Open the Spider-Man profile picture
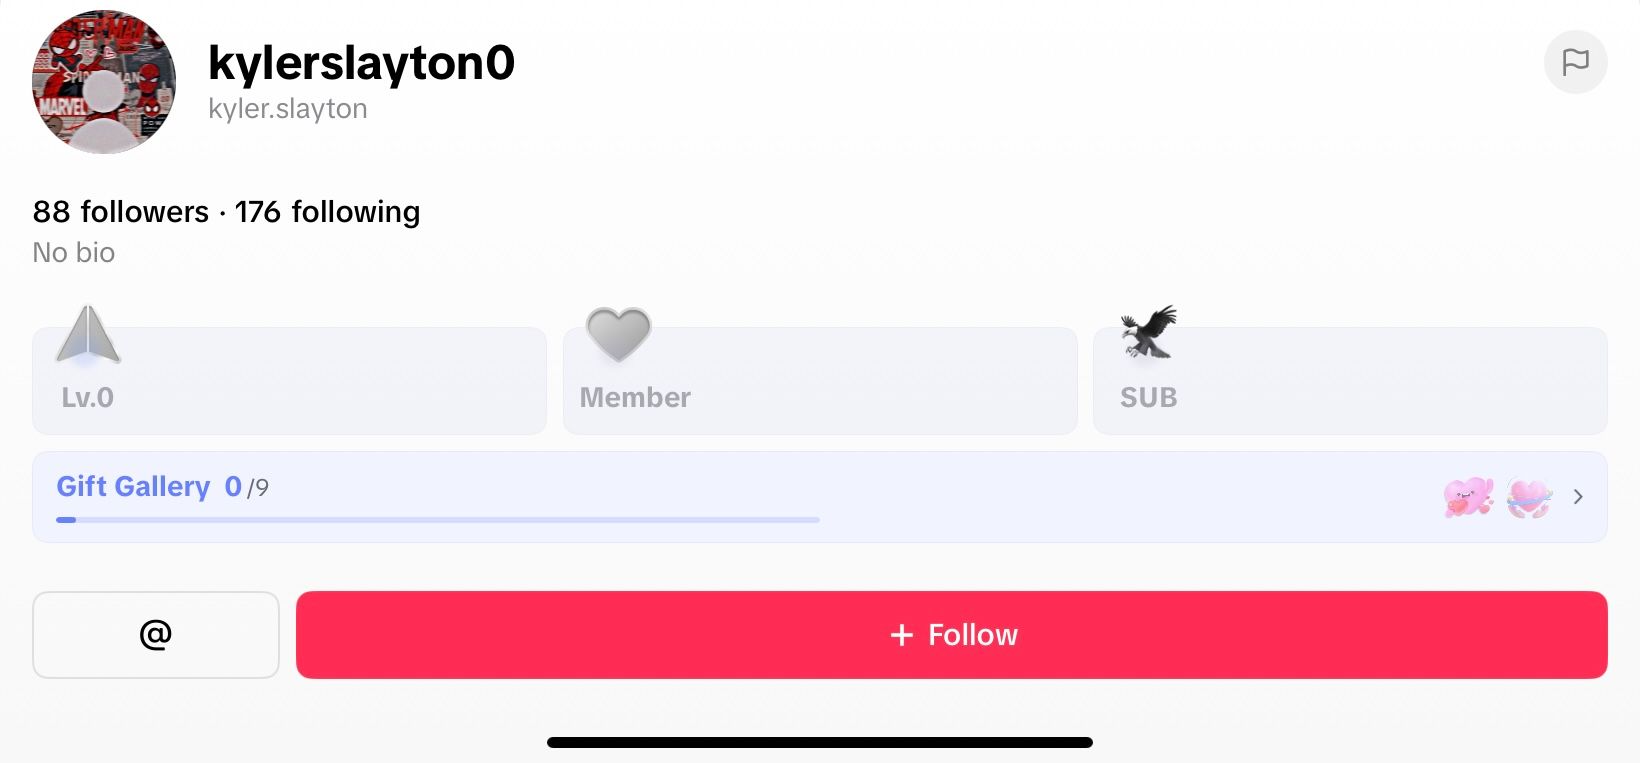This screenshot has height=763, width=1640. 104,82
